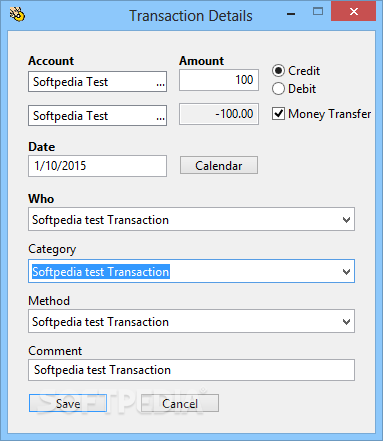Expand the Method dropdown list
Image resolution: width=383 pixels, height=441 pixels.
(346, 322)
